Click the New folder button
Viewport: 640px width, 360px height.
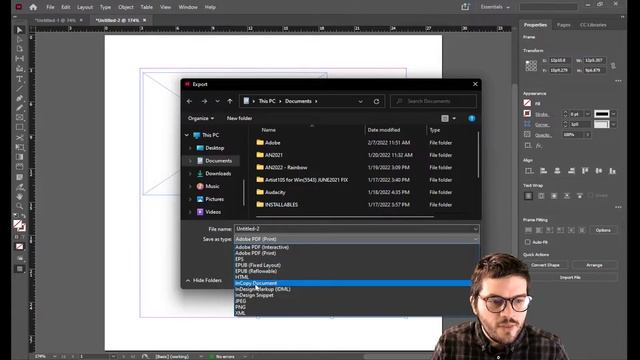(239, 118)
